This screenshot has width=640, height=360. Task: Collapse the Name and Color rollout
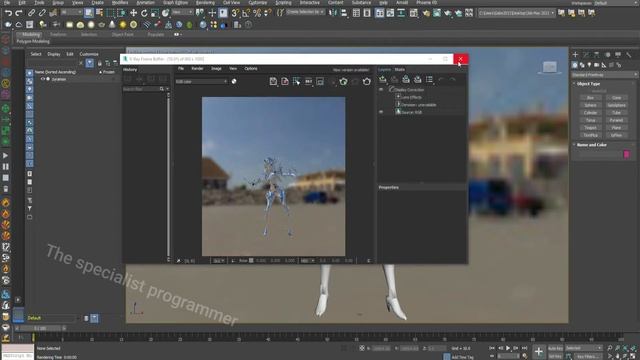(591, 145)
